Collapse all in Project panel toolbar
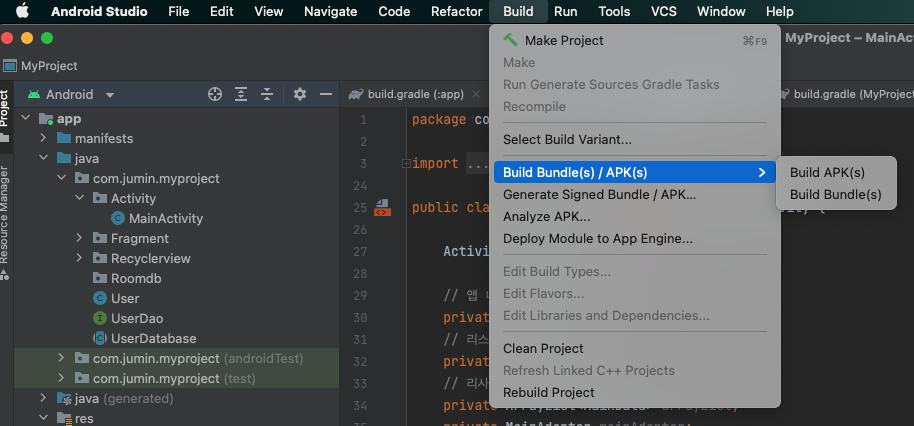Image resolution: width=914 pixels, height=426 pixels. pyautogui.click(x=267, y=94)
